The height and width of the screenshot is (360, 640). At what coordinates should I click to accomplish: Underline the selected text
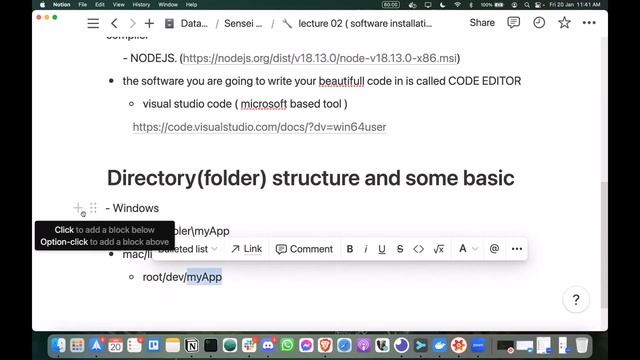click(x=382, y=249)
